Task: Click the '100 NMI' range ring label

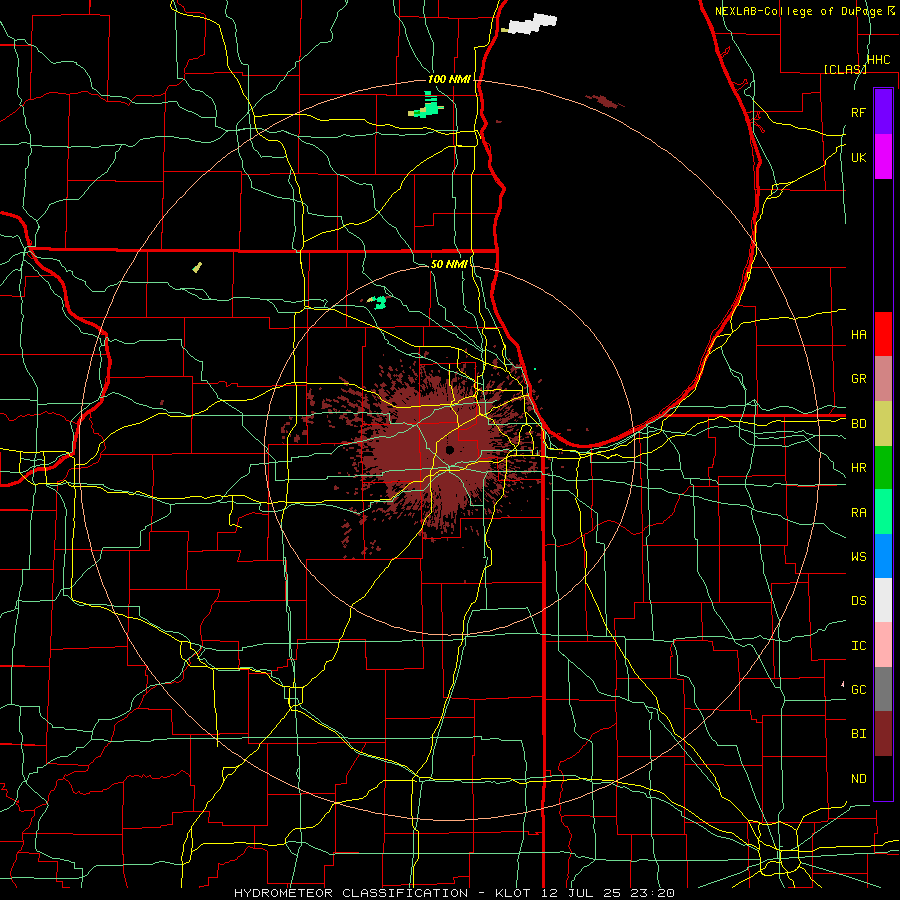Action: pos(449,79)
